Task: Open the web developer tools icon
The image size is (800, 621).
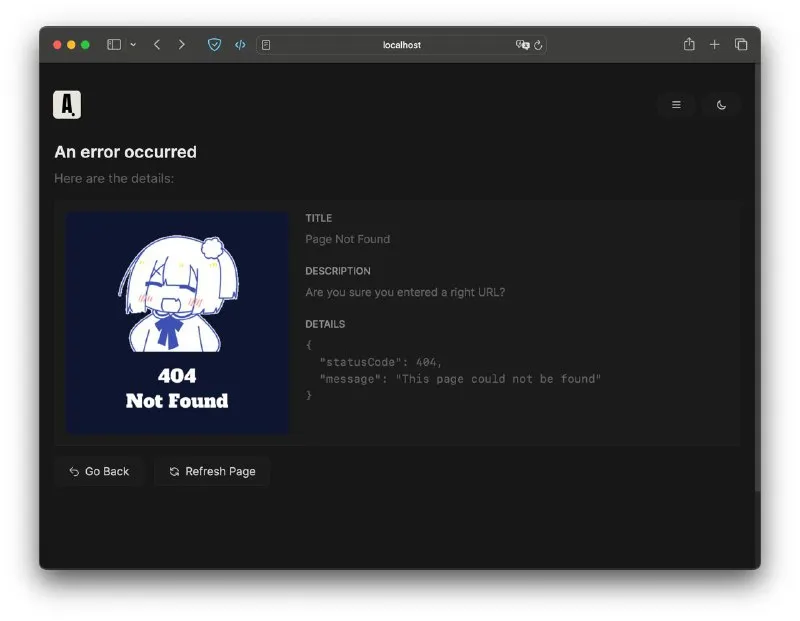Action: coord(240,44)
